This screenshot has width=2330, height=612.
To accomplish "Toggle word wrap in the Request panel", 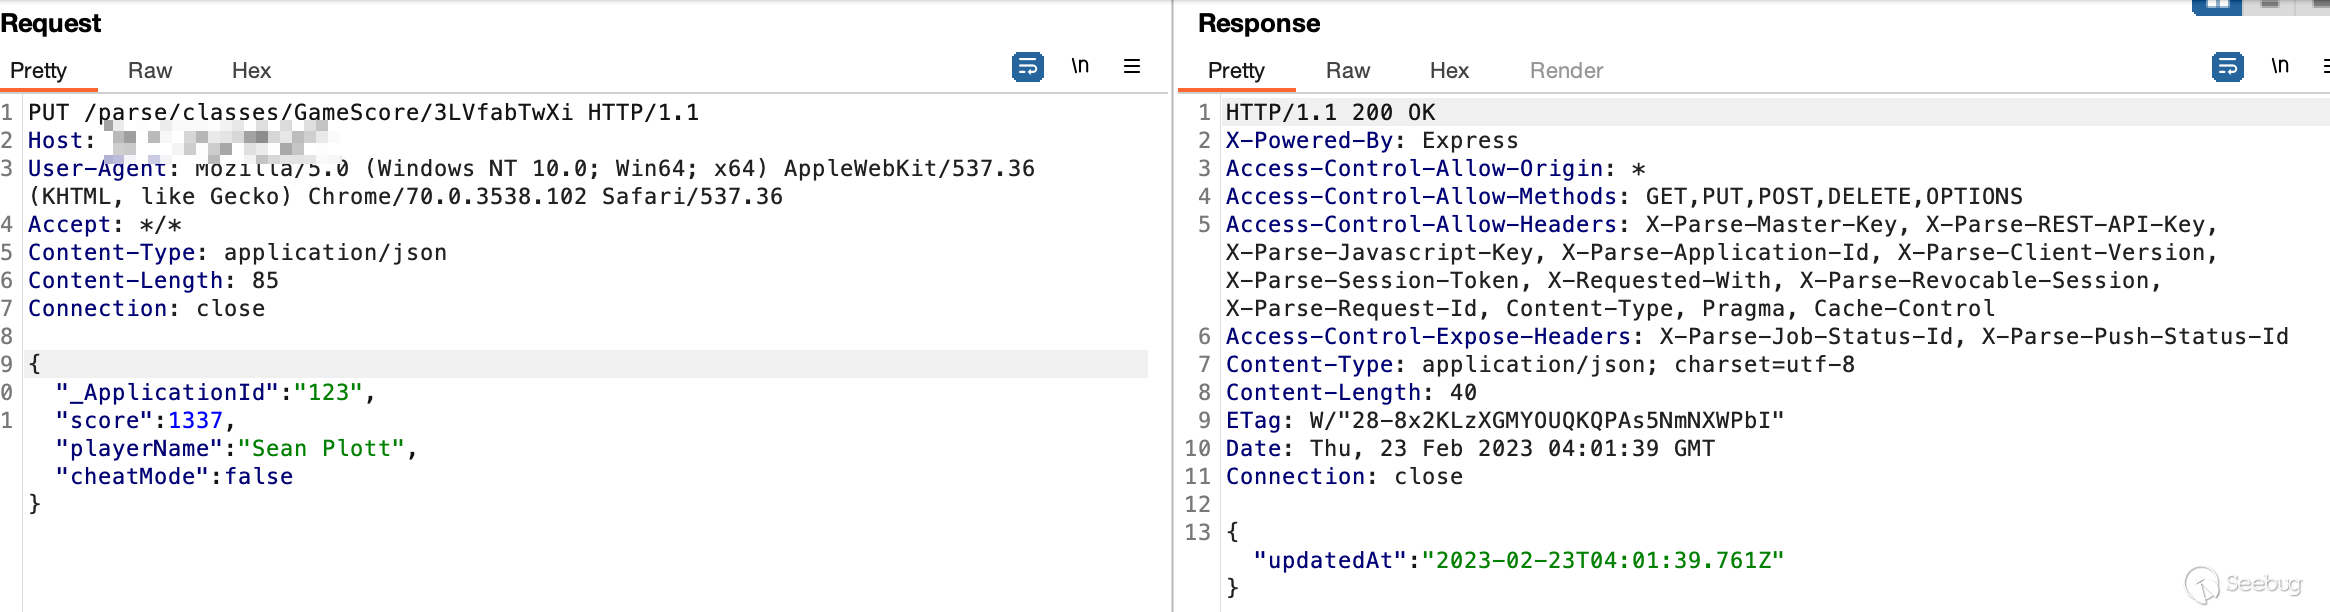I will coord(1027,67).
